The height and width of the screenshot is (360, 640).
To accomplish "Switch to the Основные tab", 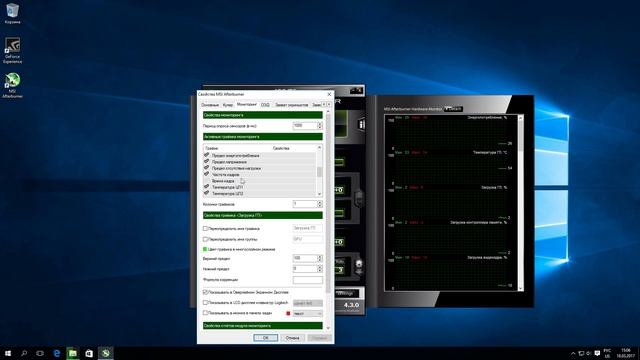I will (210, 105).
